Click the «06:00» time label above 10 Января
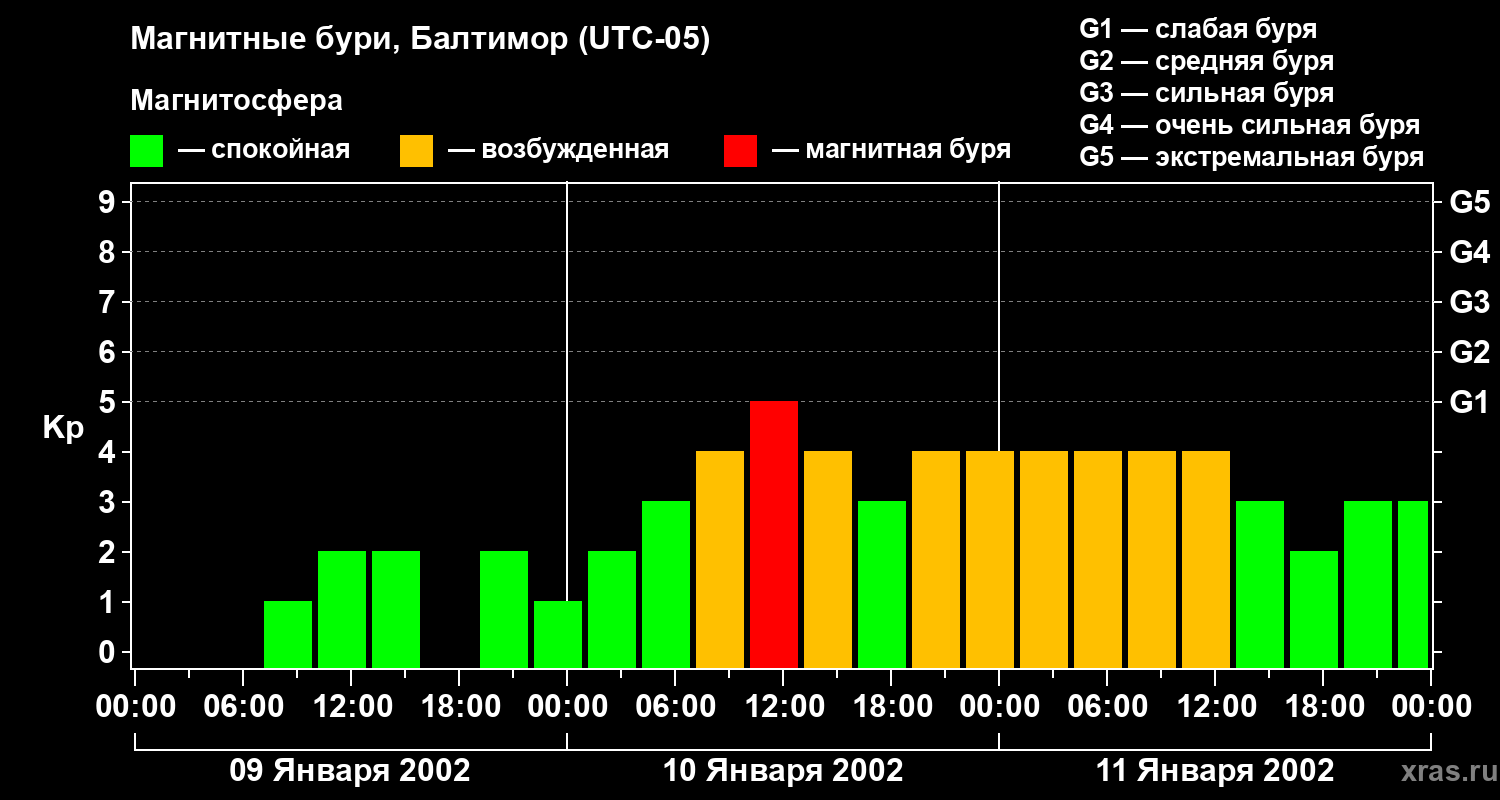 point(675,706)
